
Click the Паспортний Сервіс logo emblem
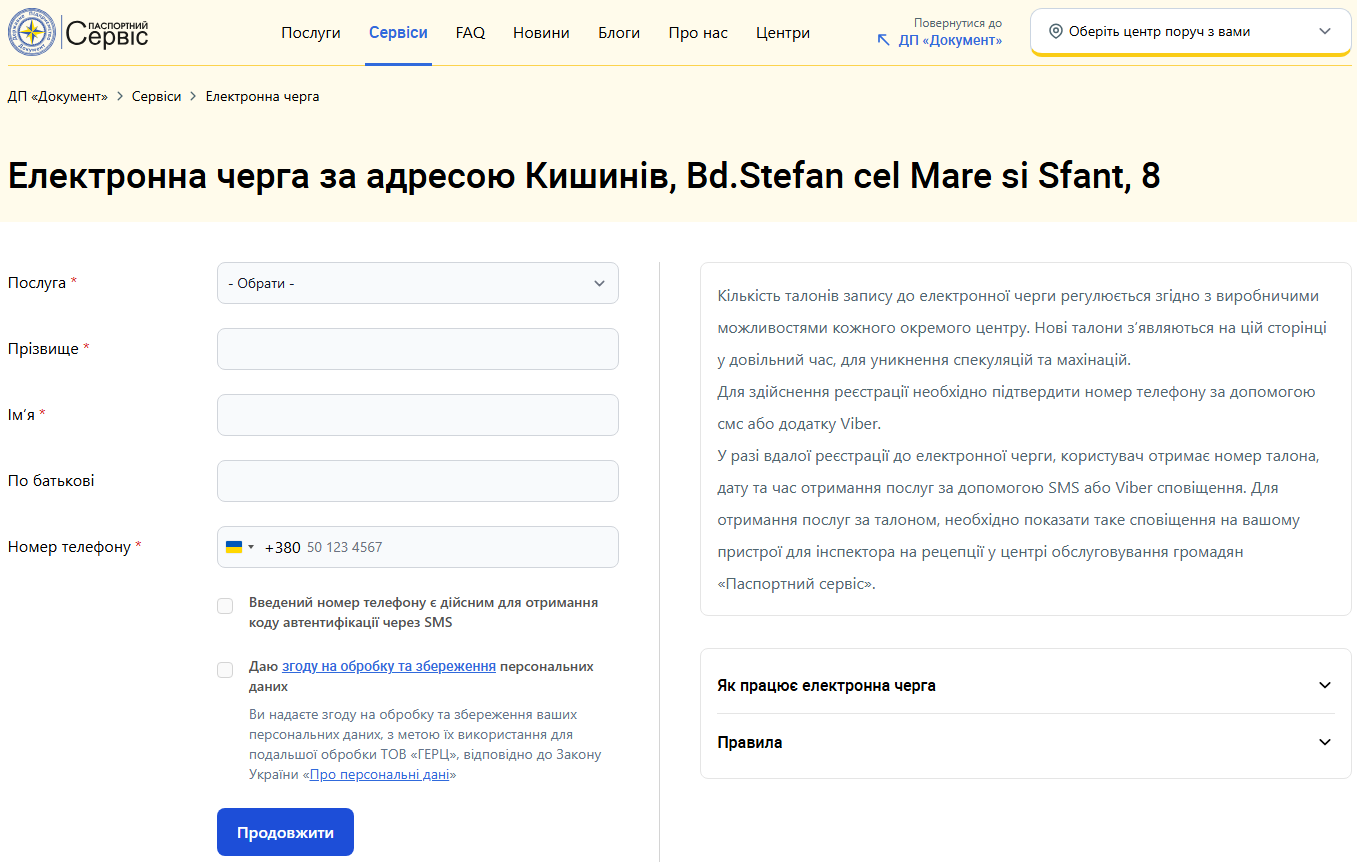click(x=31, y=31)
